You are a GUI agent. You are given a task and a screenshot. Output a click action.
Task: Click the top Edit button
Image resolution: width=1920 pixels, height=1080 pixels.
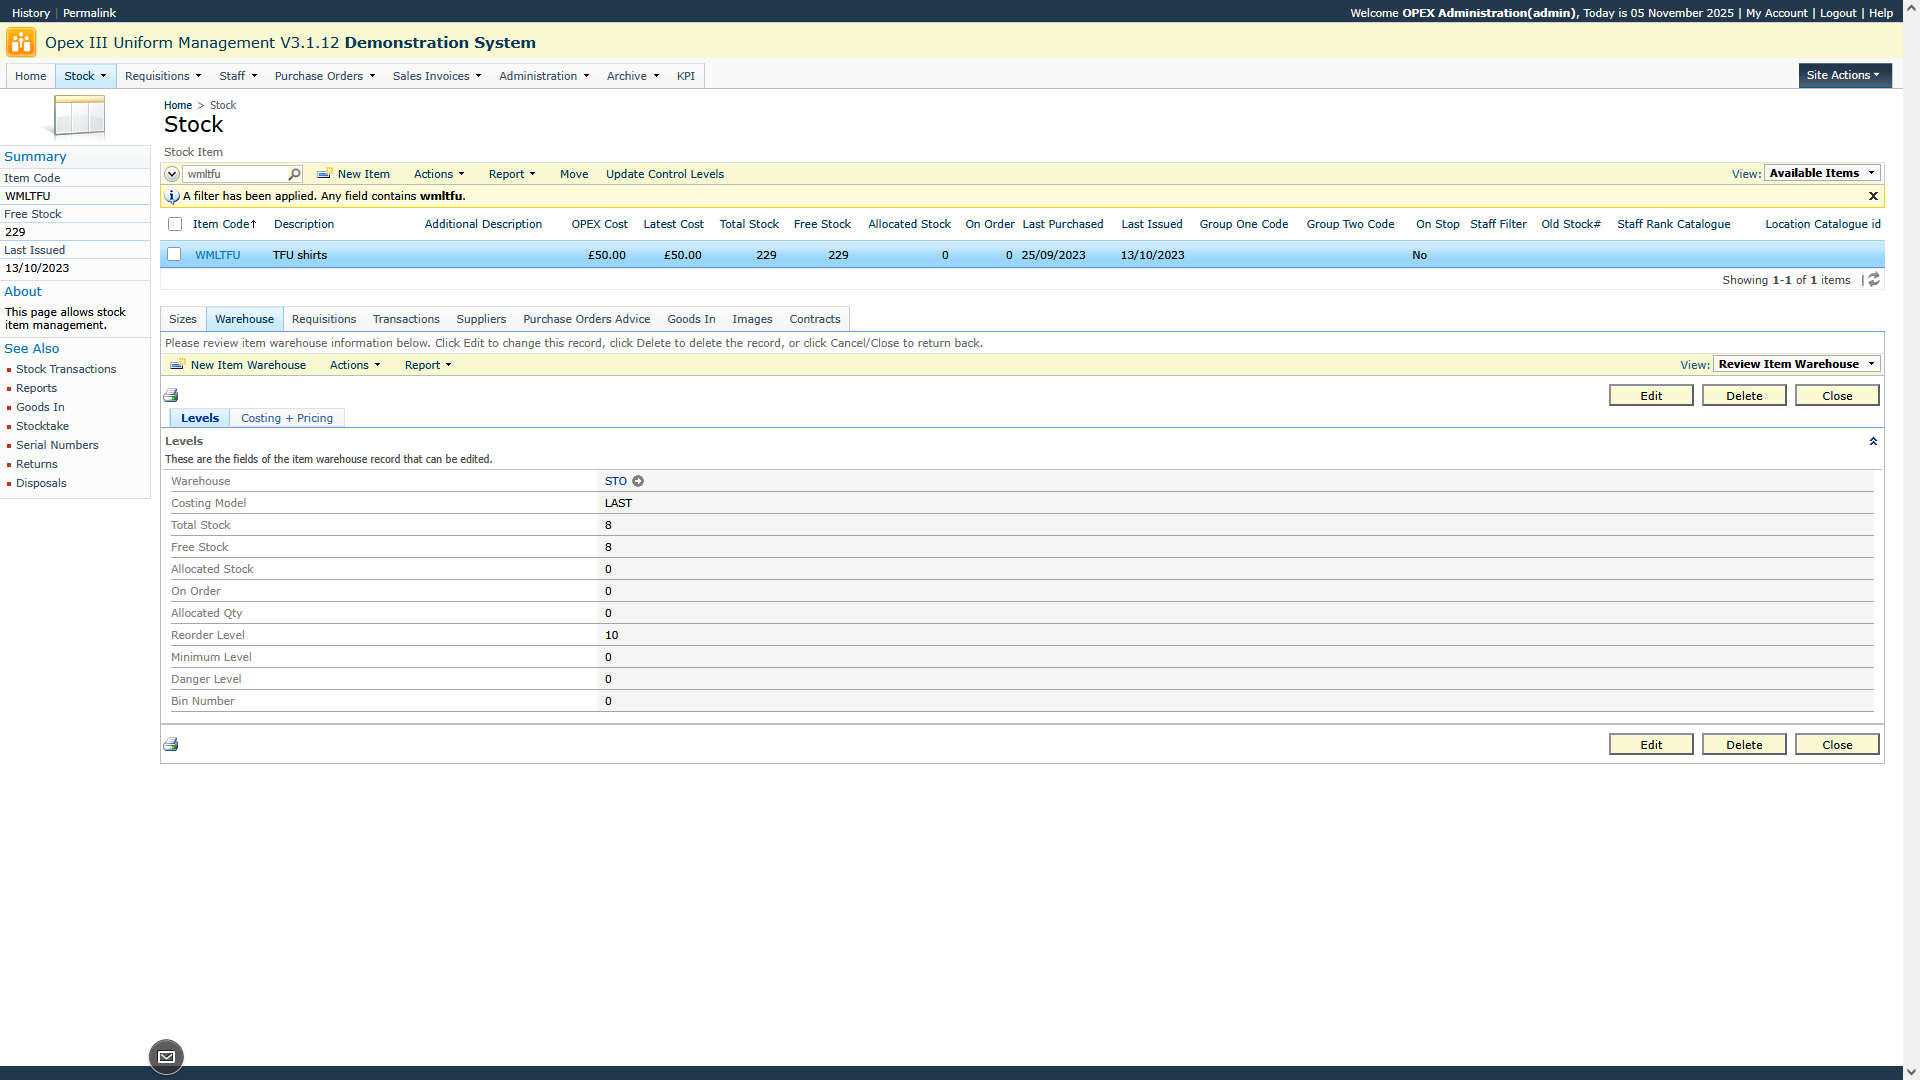1650,396
